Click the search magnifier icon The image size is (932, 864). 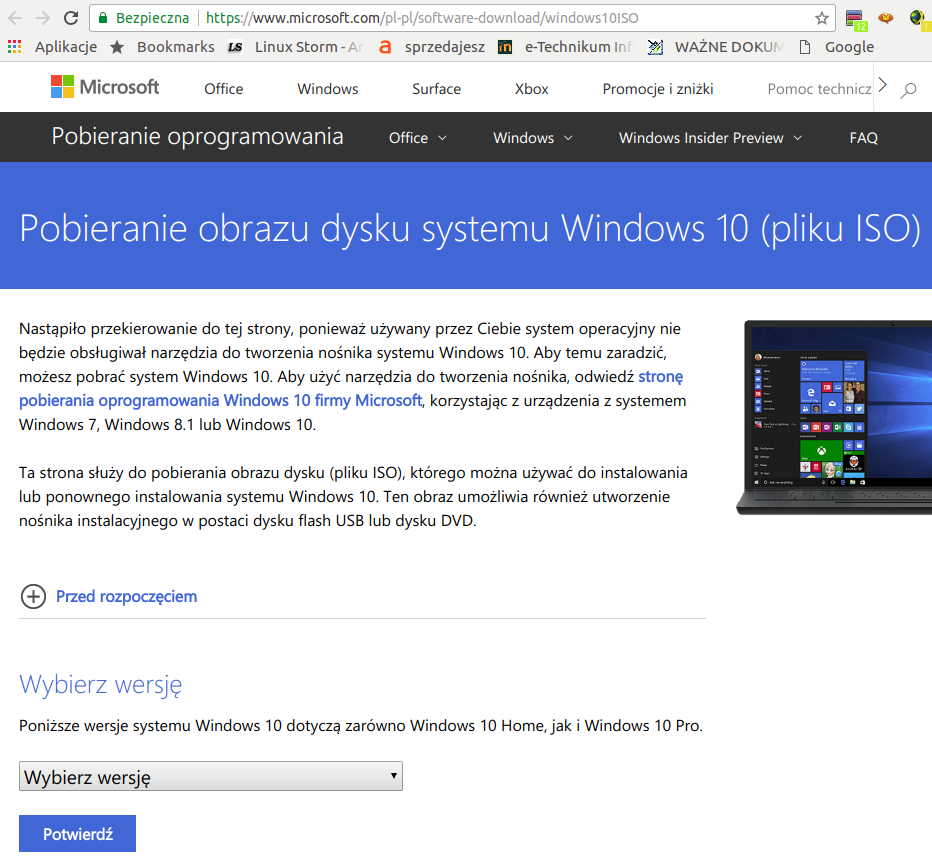(908, 90)
